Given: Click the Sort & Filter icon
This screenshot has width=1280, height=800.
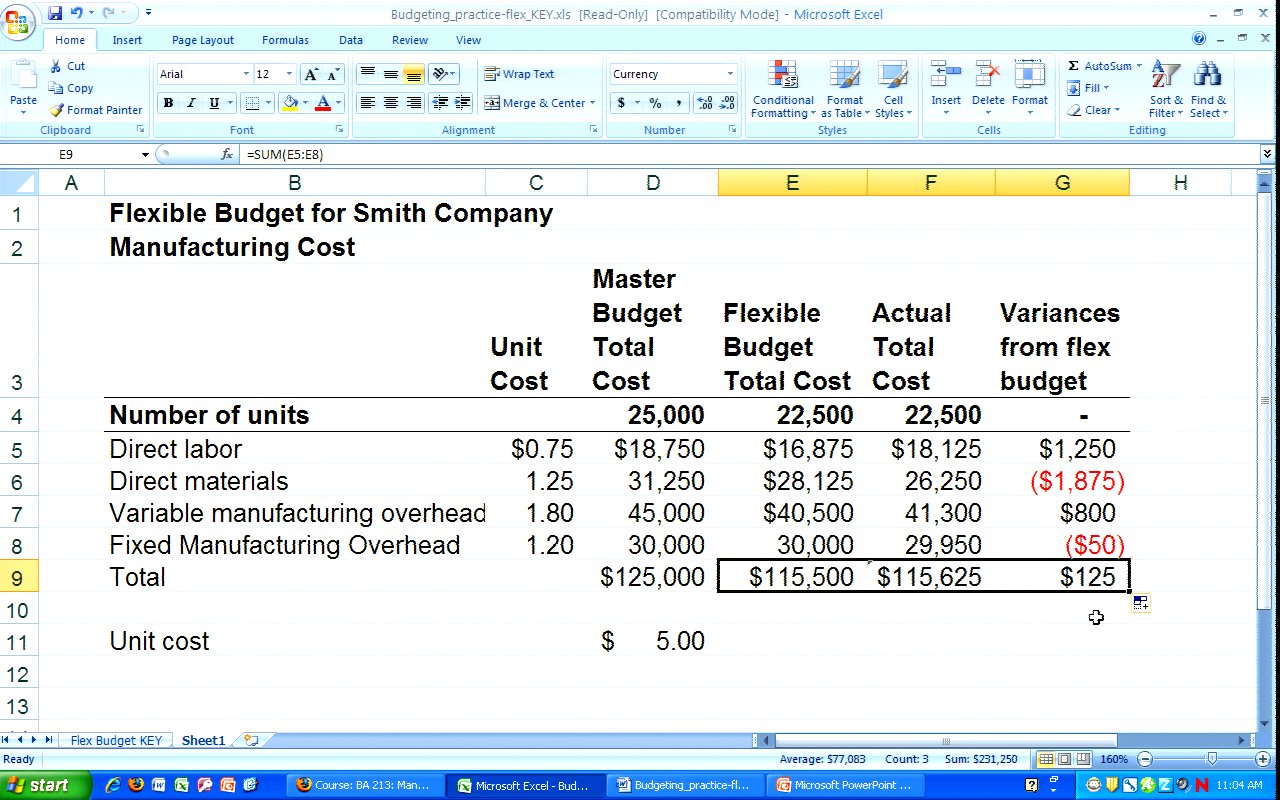Looking at the screenshot, I should (1165, 90).
